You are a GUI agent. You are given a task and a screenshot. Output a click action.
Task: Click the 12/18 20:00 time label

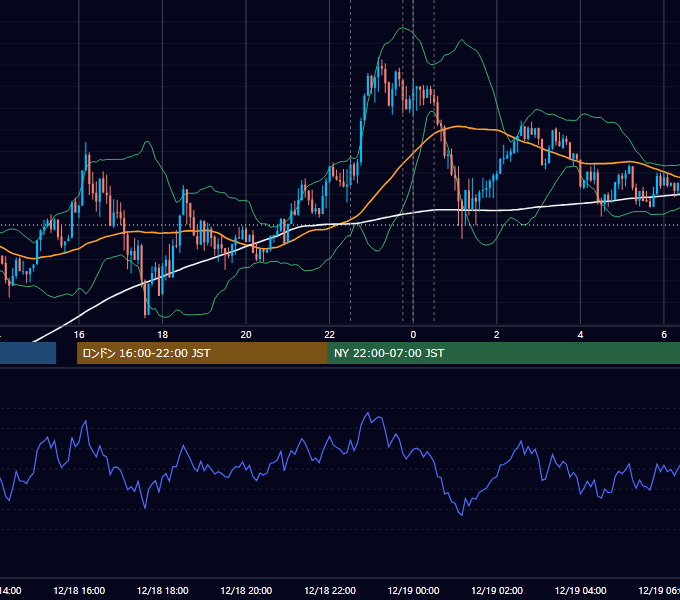click(x=246, y=590)
